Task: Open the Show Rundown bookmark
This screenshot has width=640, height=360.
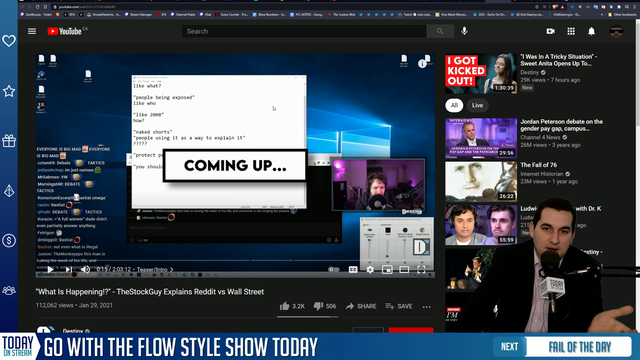Action: (x=269, y=15)
